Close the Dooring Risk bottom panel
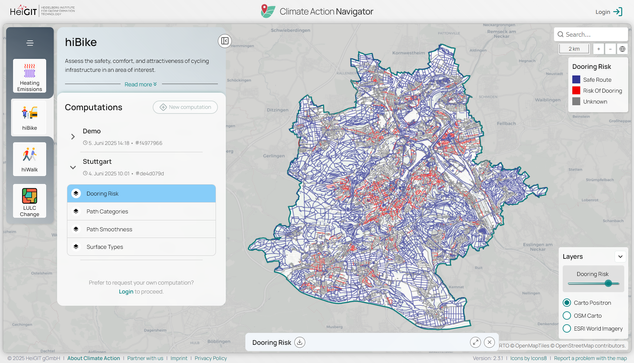The height and width of the screenshot is (363, 634). point(489,342)
